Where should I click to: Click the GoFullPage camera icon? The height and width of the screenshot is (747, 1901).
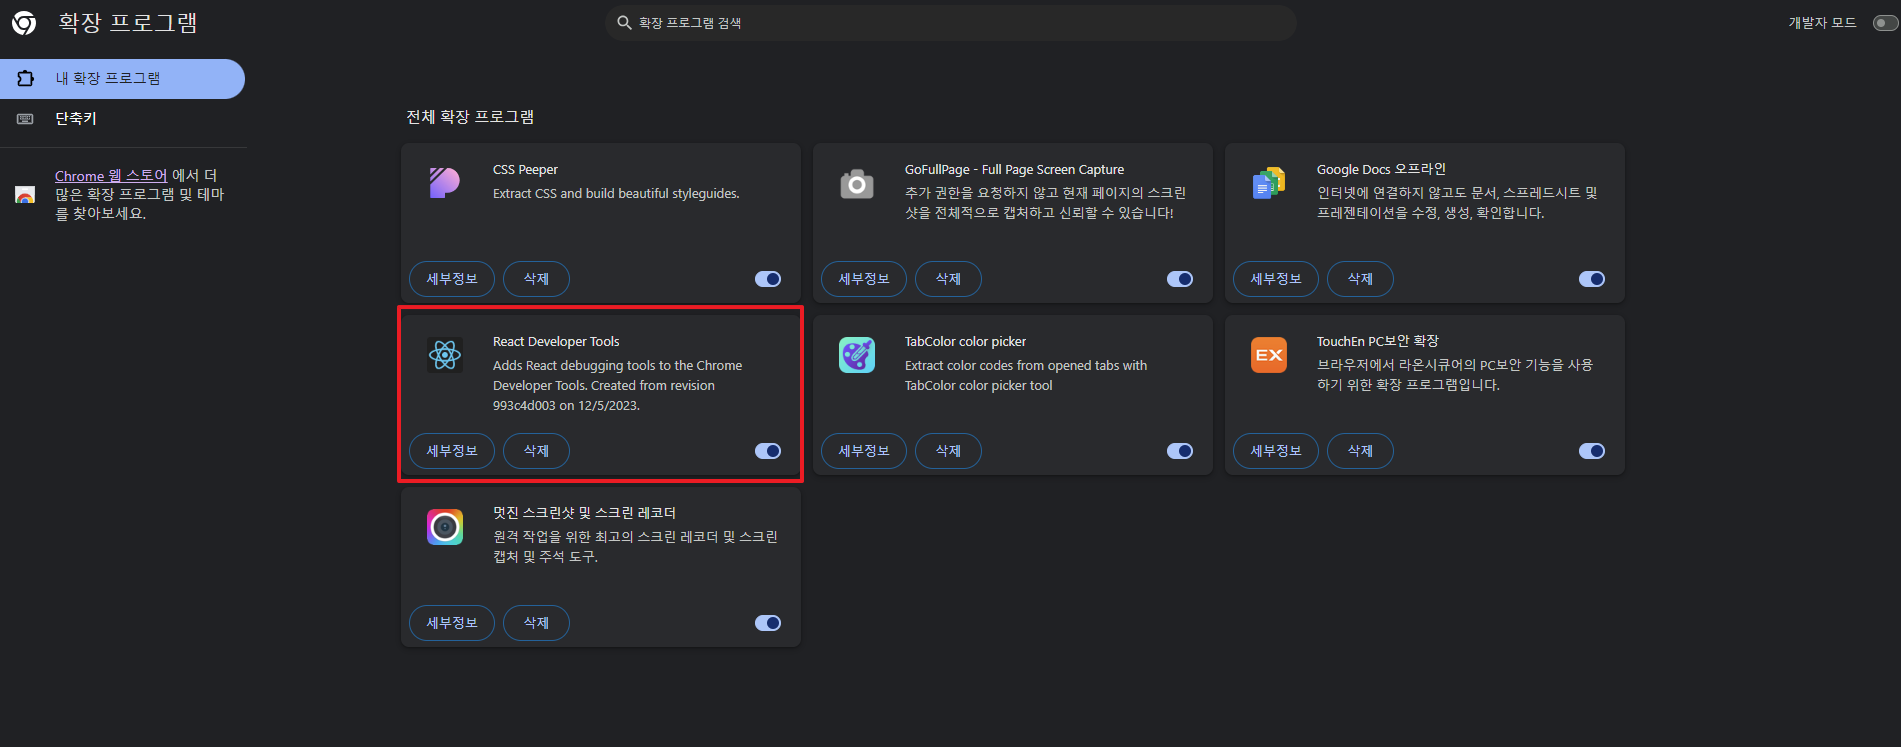point(857,183)
